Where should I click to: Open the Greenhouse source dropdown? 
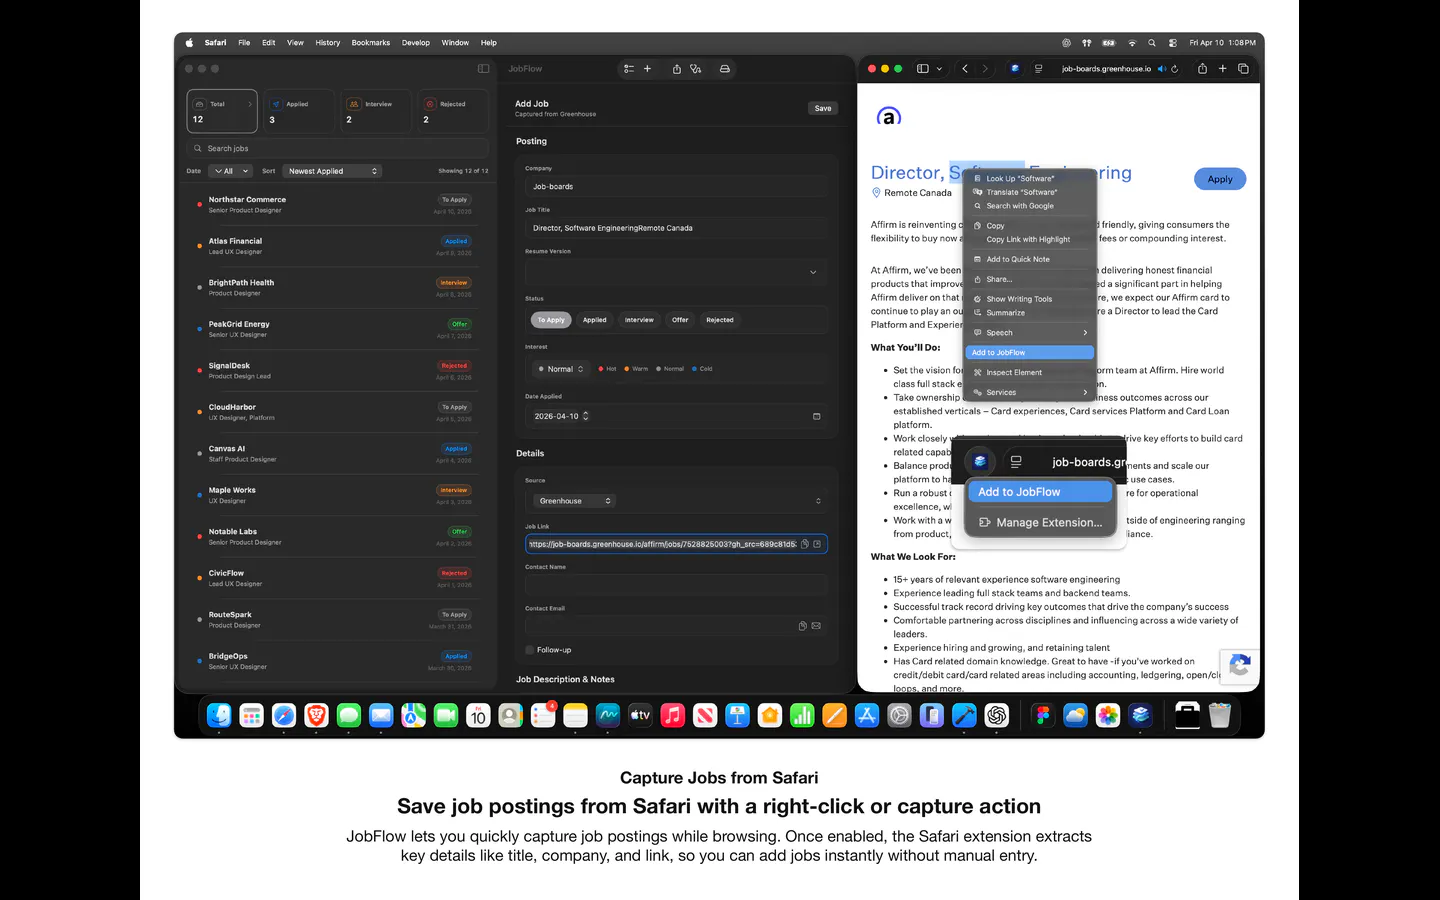pyautogui.click(x=573, y=501)
